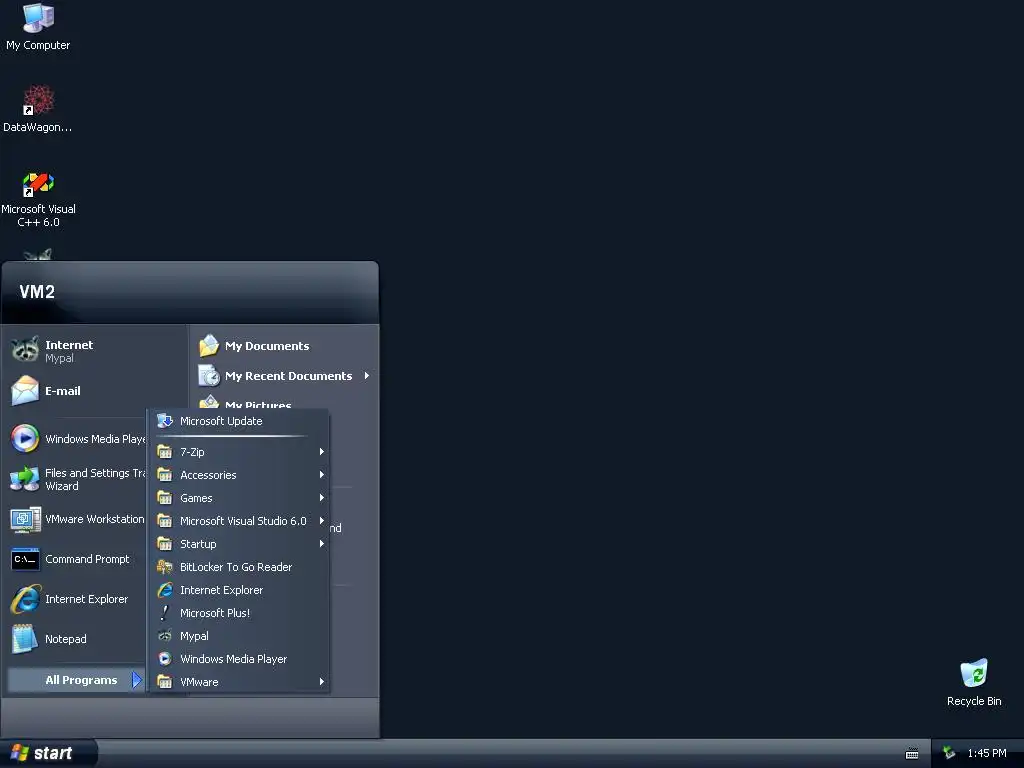Screen dimensions: 1024x768
Task: Click the 'VMware' label in programs menu
Action: 199,682
